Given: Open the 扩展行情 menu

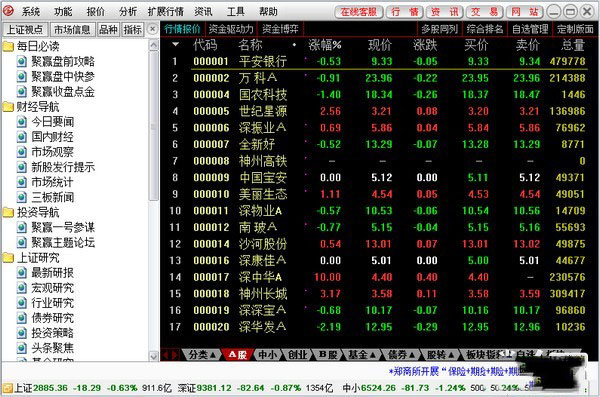Looking at the screenshot, I should coord(166,12).
